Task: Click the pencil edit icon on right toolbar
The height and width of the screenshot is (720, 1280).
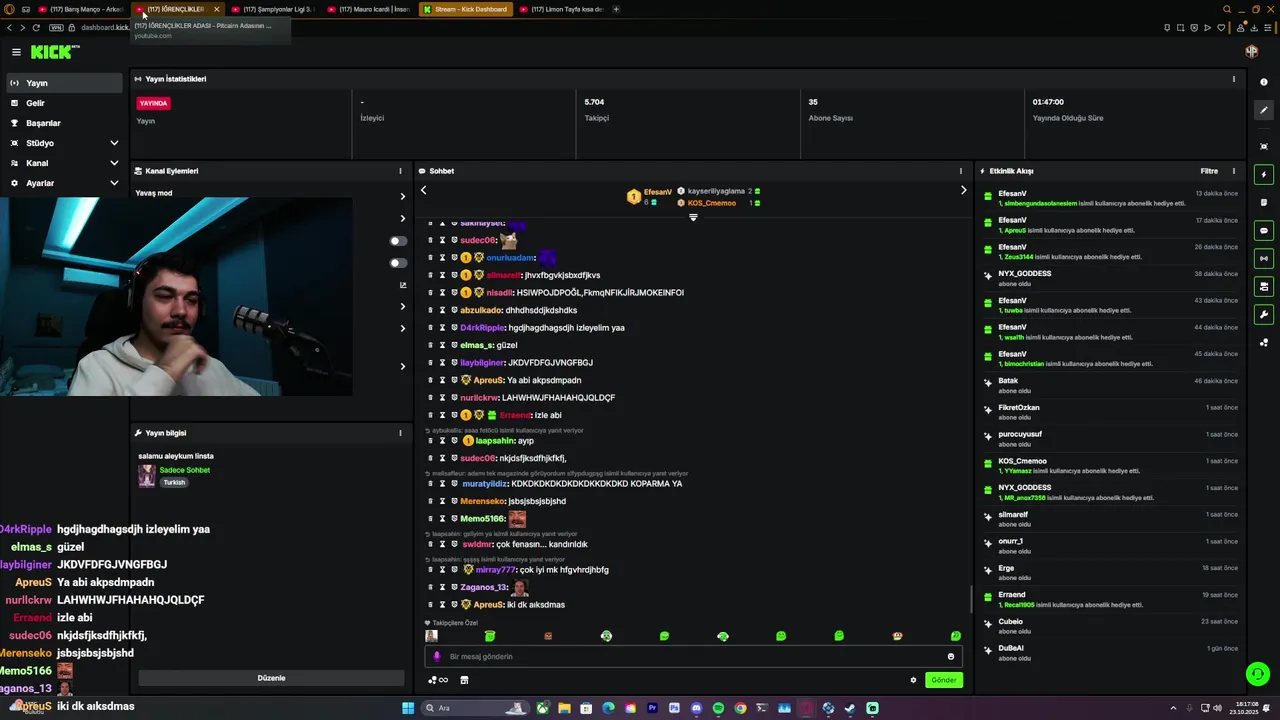Action: tap(1264, 110)
